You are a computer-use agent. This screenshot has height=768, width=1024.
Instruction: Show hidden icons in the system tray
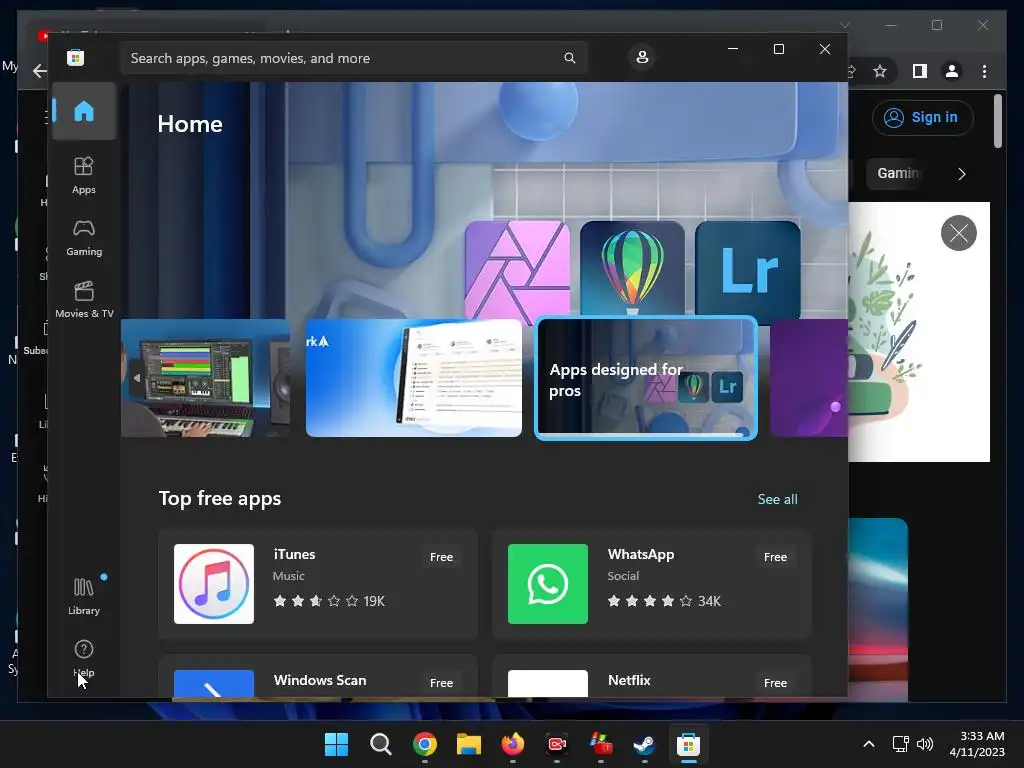pos(869,744)
